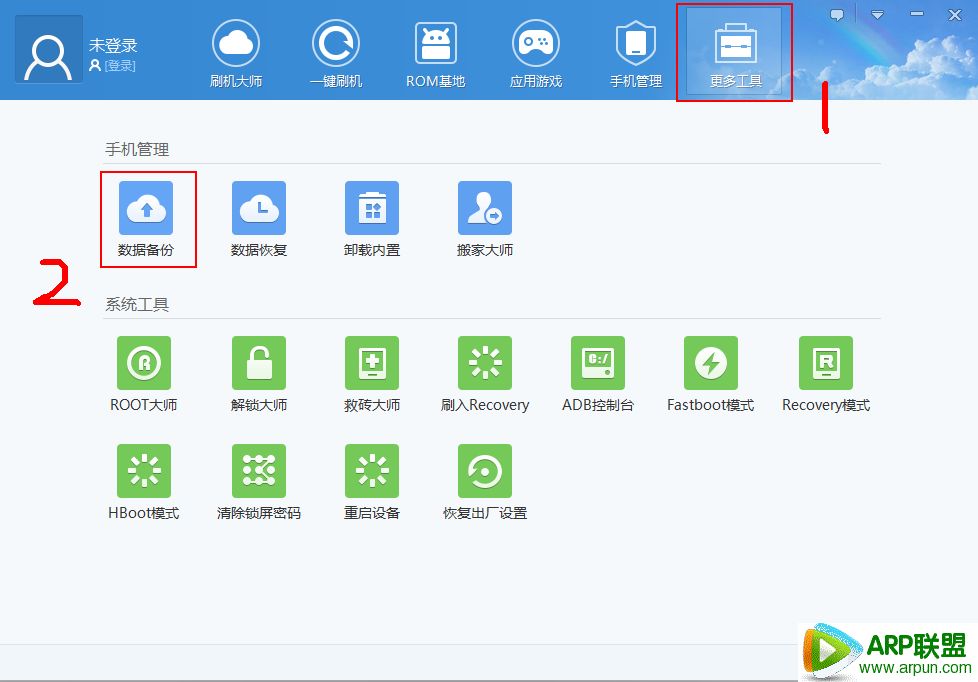This screenshot has width=978, height=682.
Task: Open the feedback message bubble icon
Action: pyautogui.click(x=837, y=15)
